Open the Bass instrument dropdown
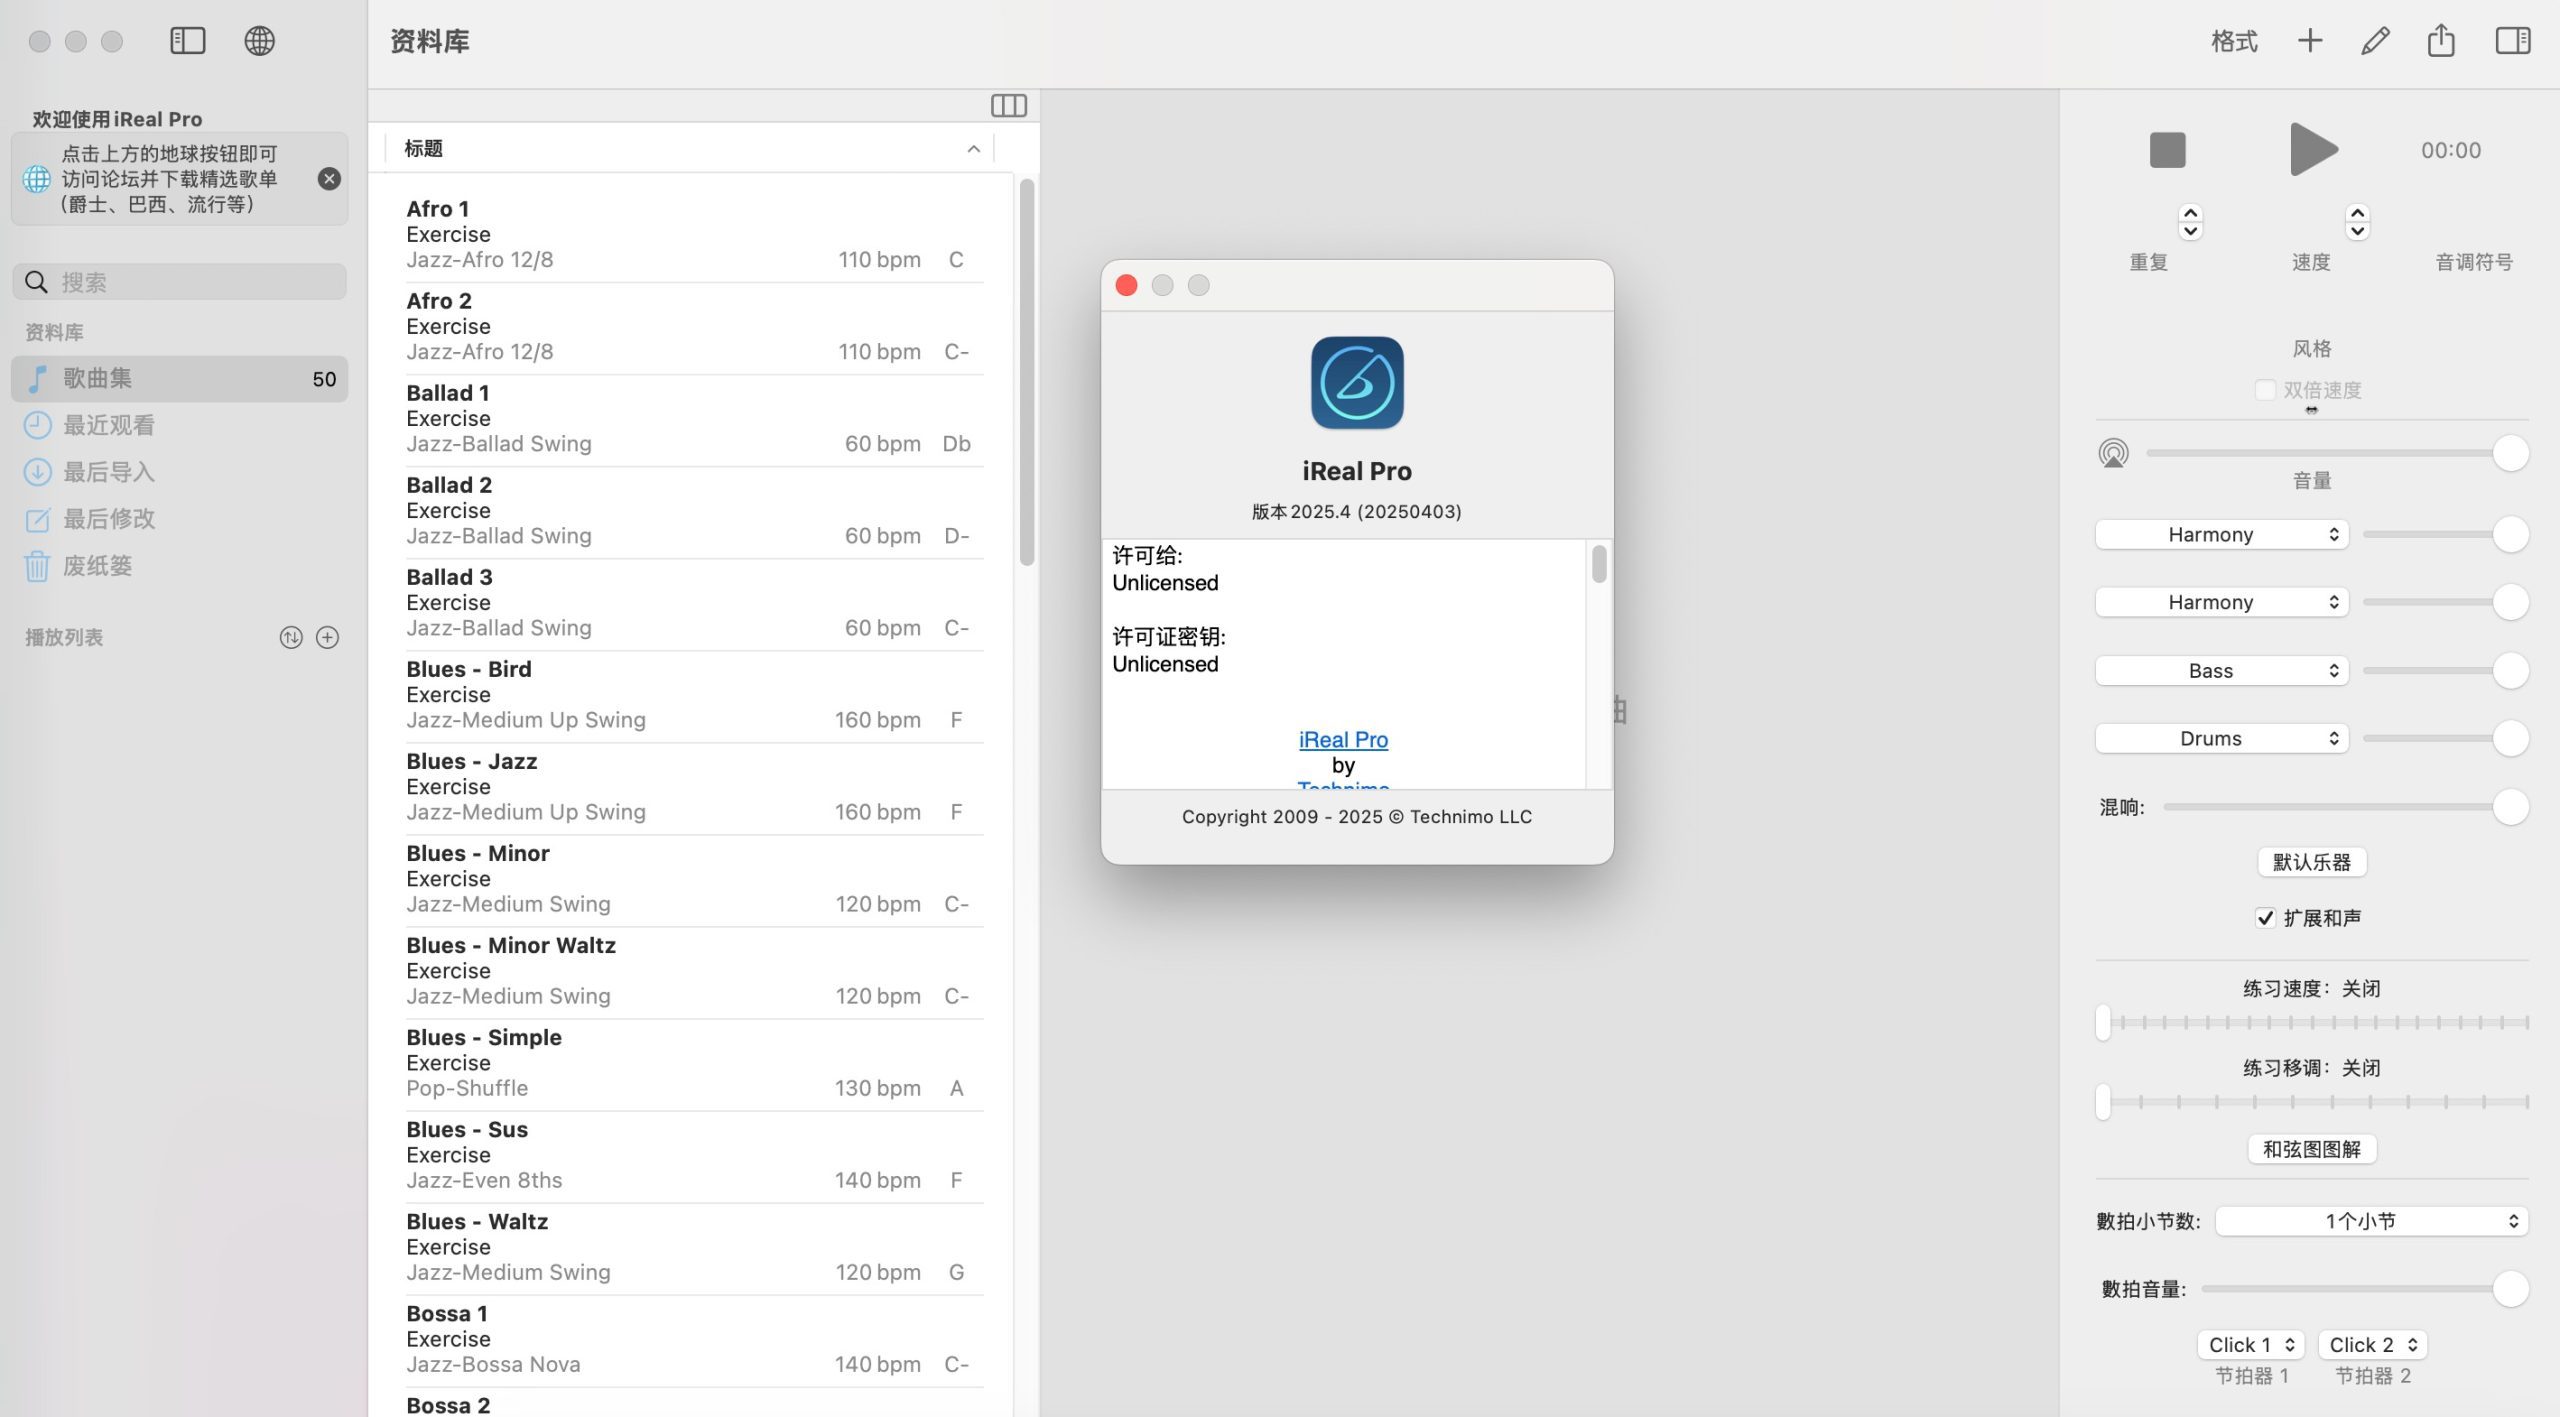Image resolution: width=2560 pixels, height=1417 pixels. click(x=2221, y=671)
